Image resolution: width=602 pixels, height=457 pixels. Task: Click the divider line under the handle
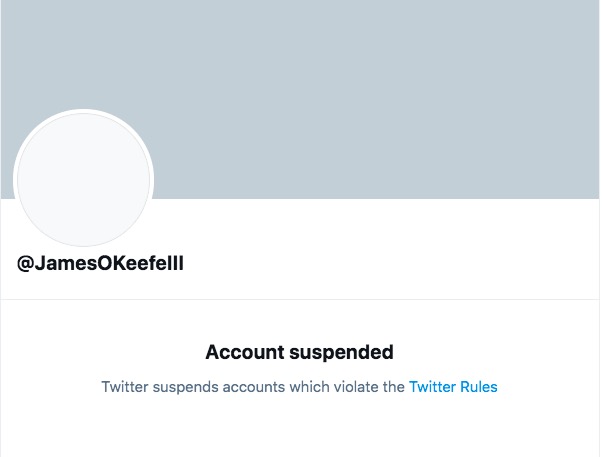click(x=300, y=299)
